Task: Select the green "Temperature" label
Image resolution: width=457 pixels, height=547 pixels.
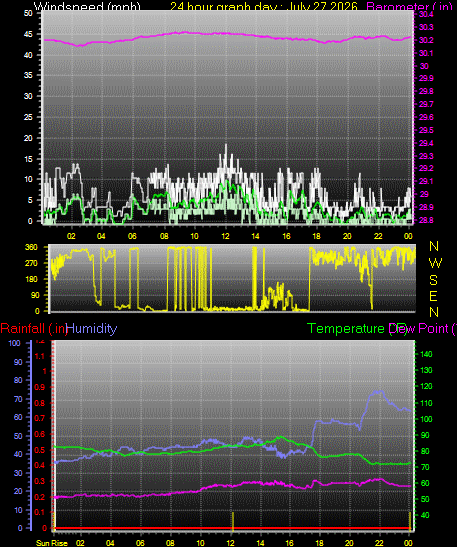Action: click(345, 328)
